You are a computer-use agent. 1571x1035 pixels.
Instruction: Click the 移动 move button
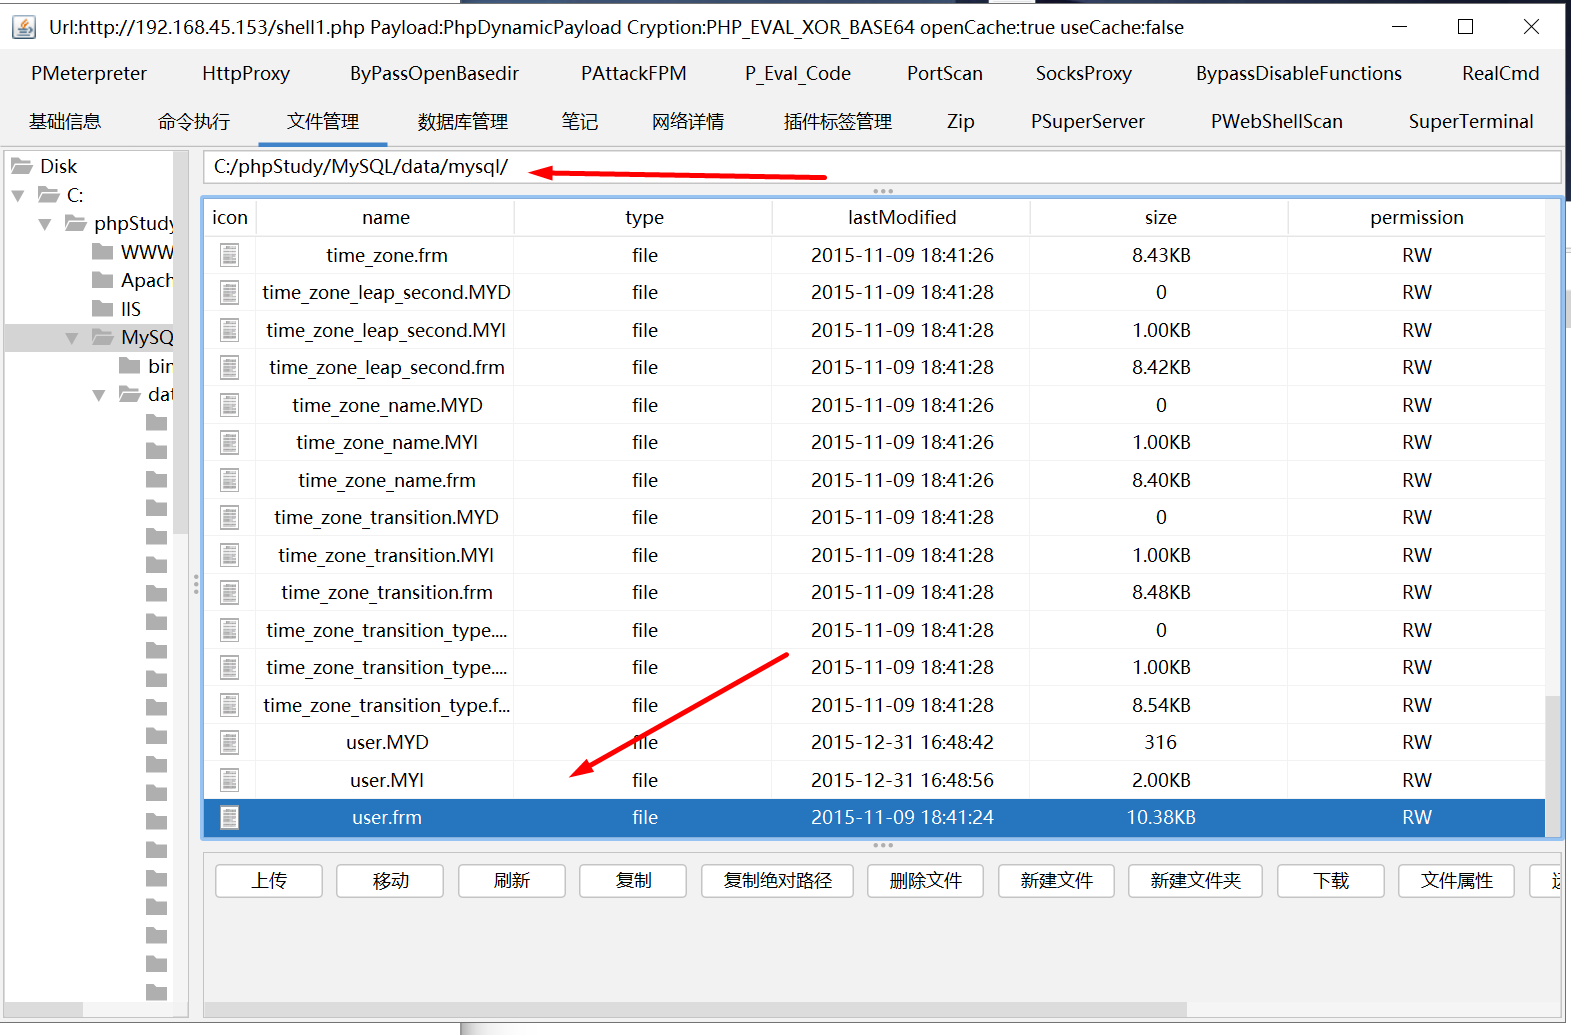[x=390, y=880]
